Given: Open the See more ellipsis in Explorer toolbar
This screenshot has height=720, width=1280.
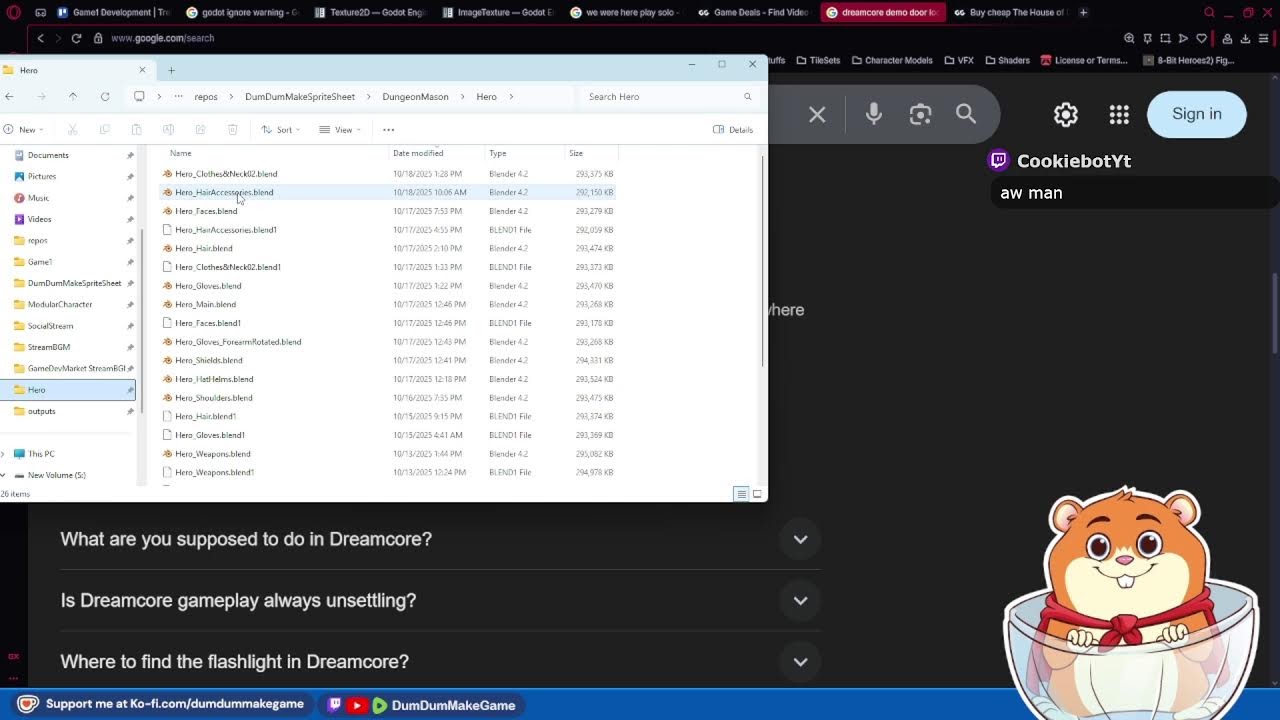Looking at the screenshot, I should [x=389, y=129].
